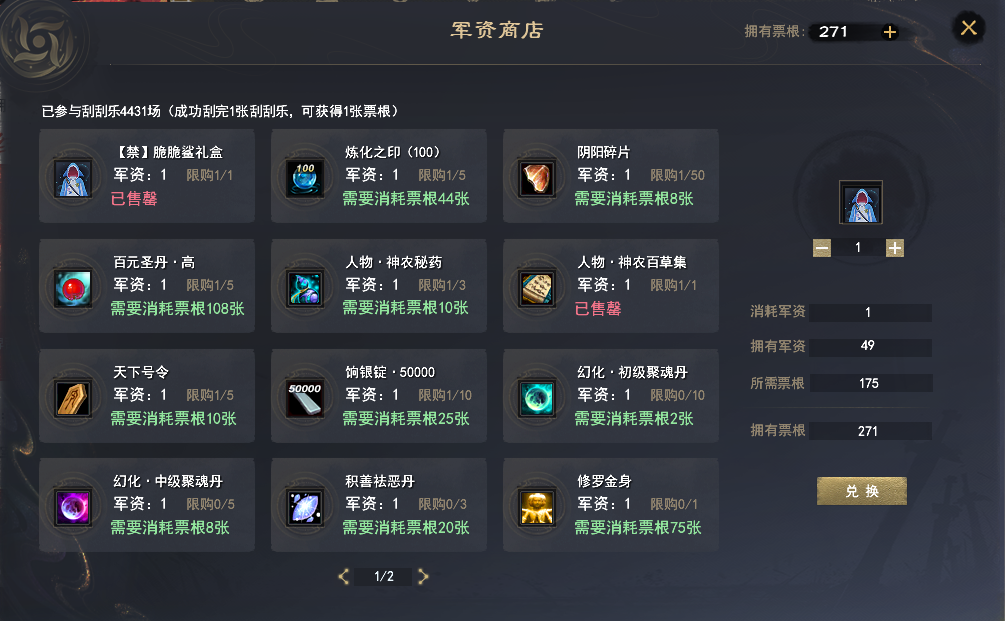The width and height of the screenshot is (1005, 621).
Task: Go to previous shop page arrow
Action: pyautogui.click(x=344, y=577)
